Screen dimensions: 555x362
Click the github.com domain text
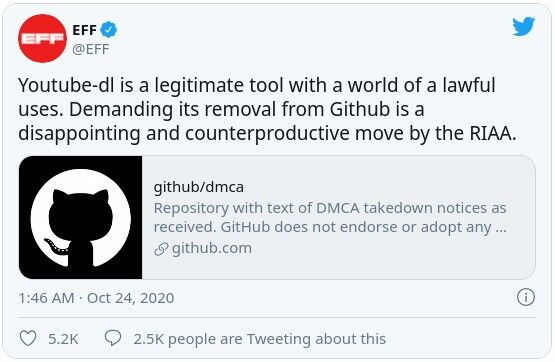pyautogui.click(x=212, y=248)
